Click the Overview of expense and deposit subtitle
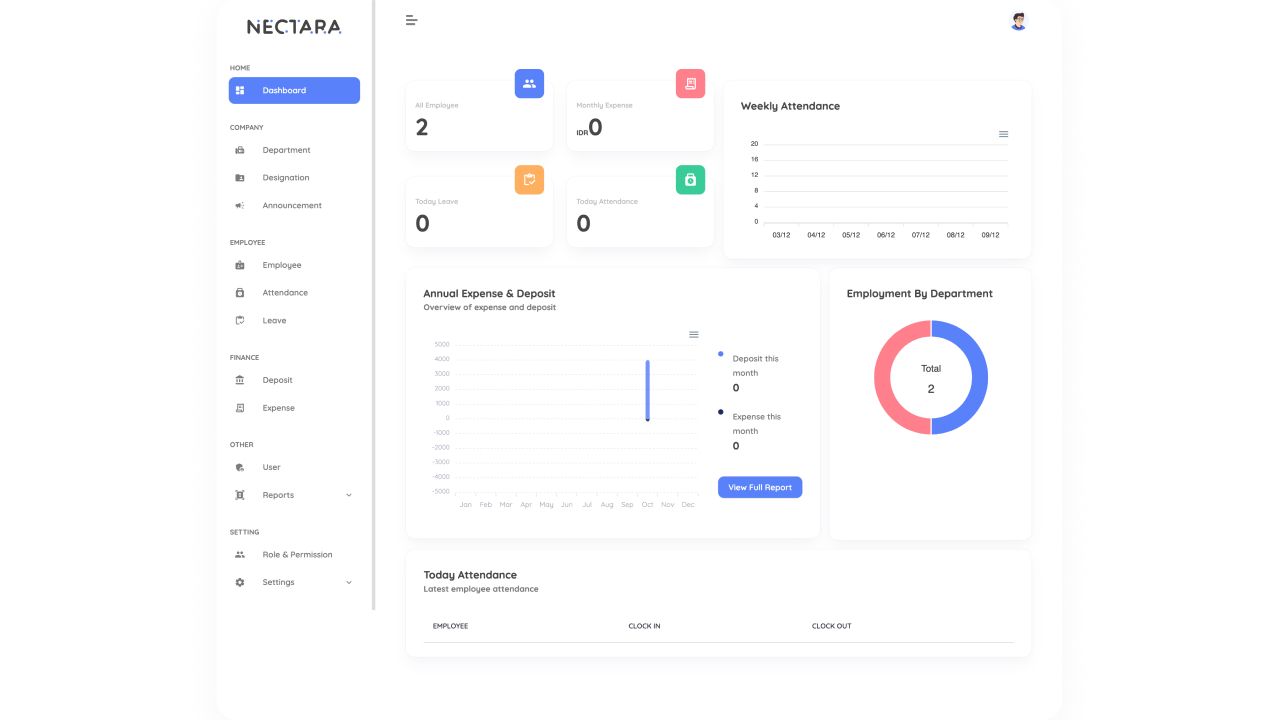 coord(490,308)
